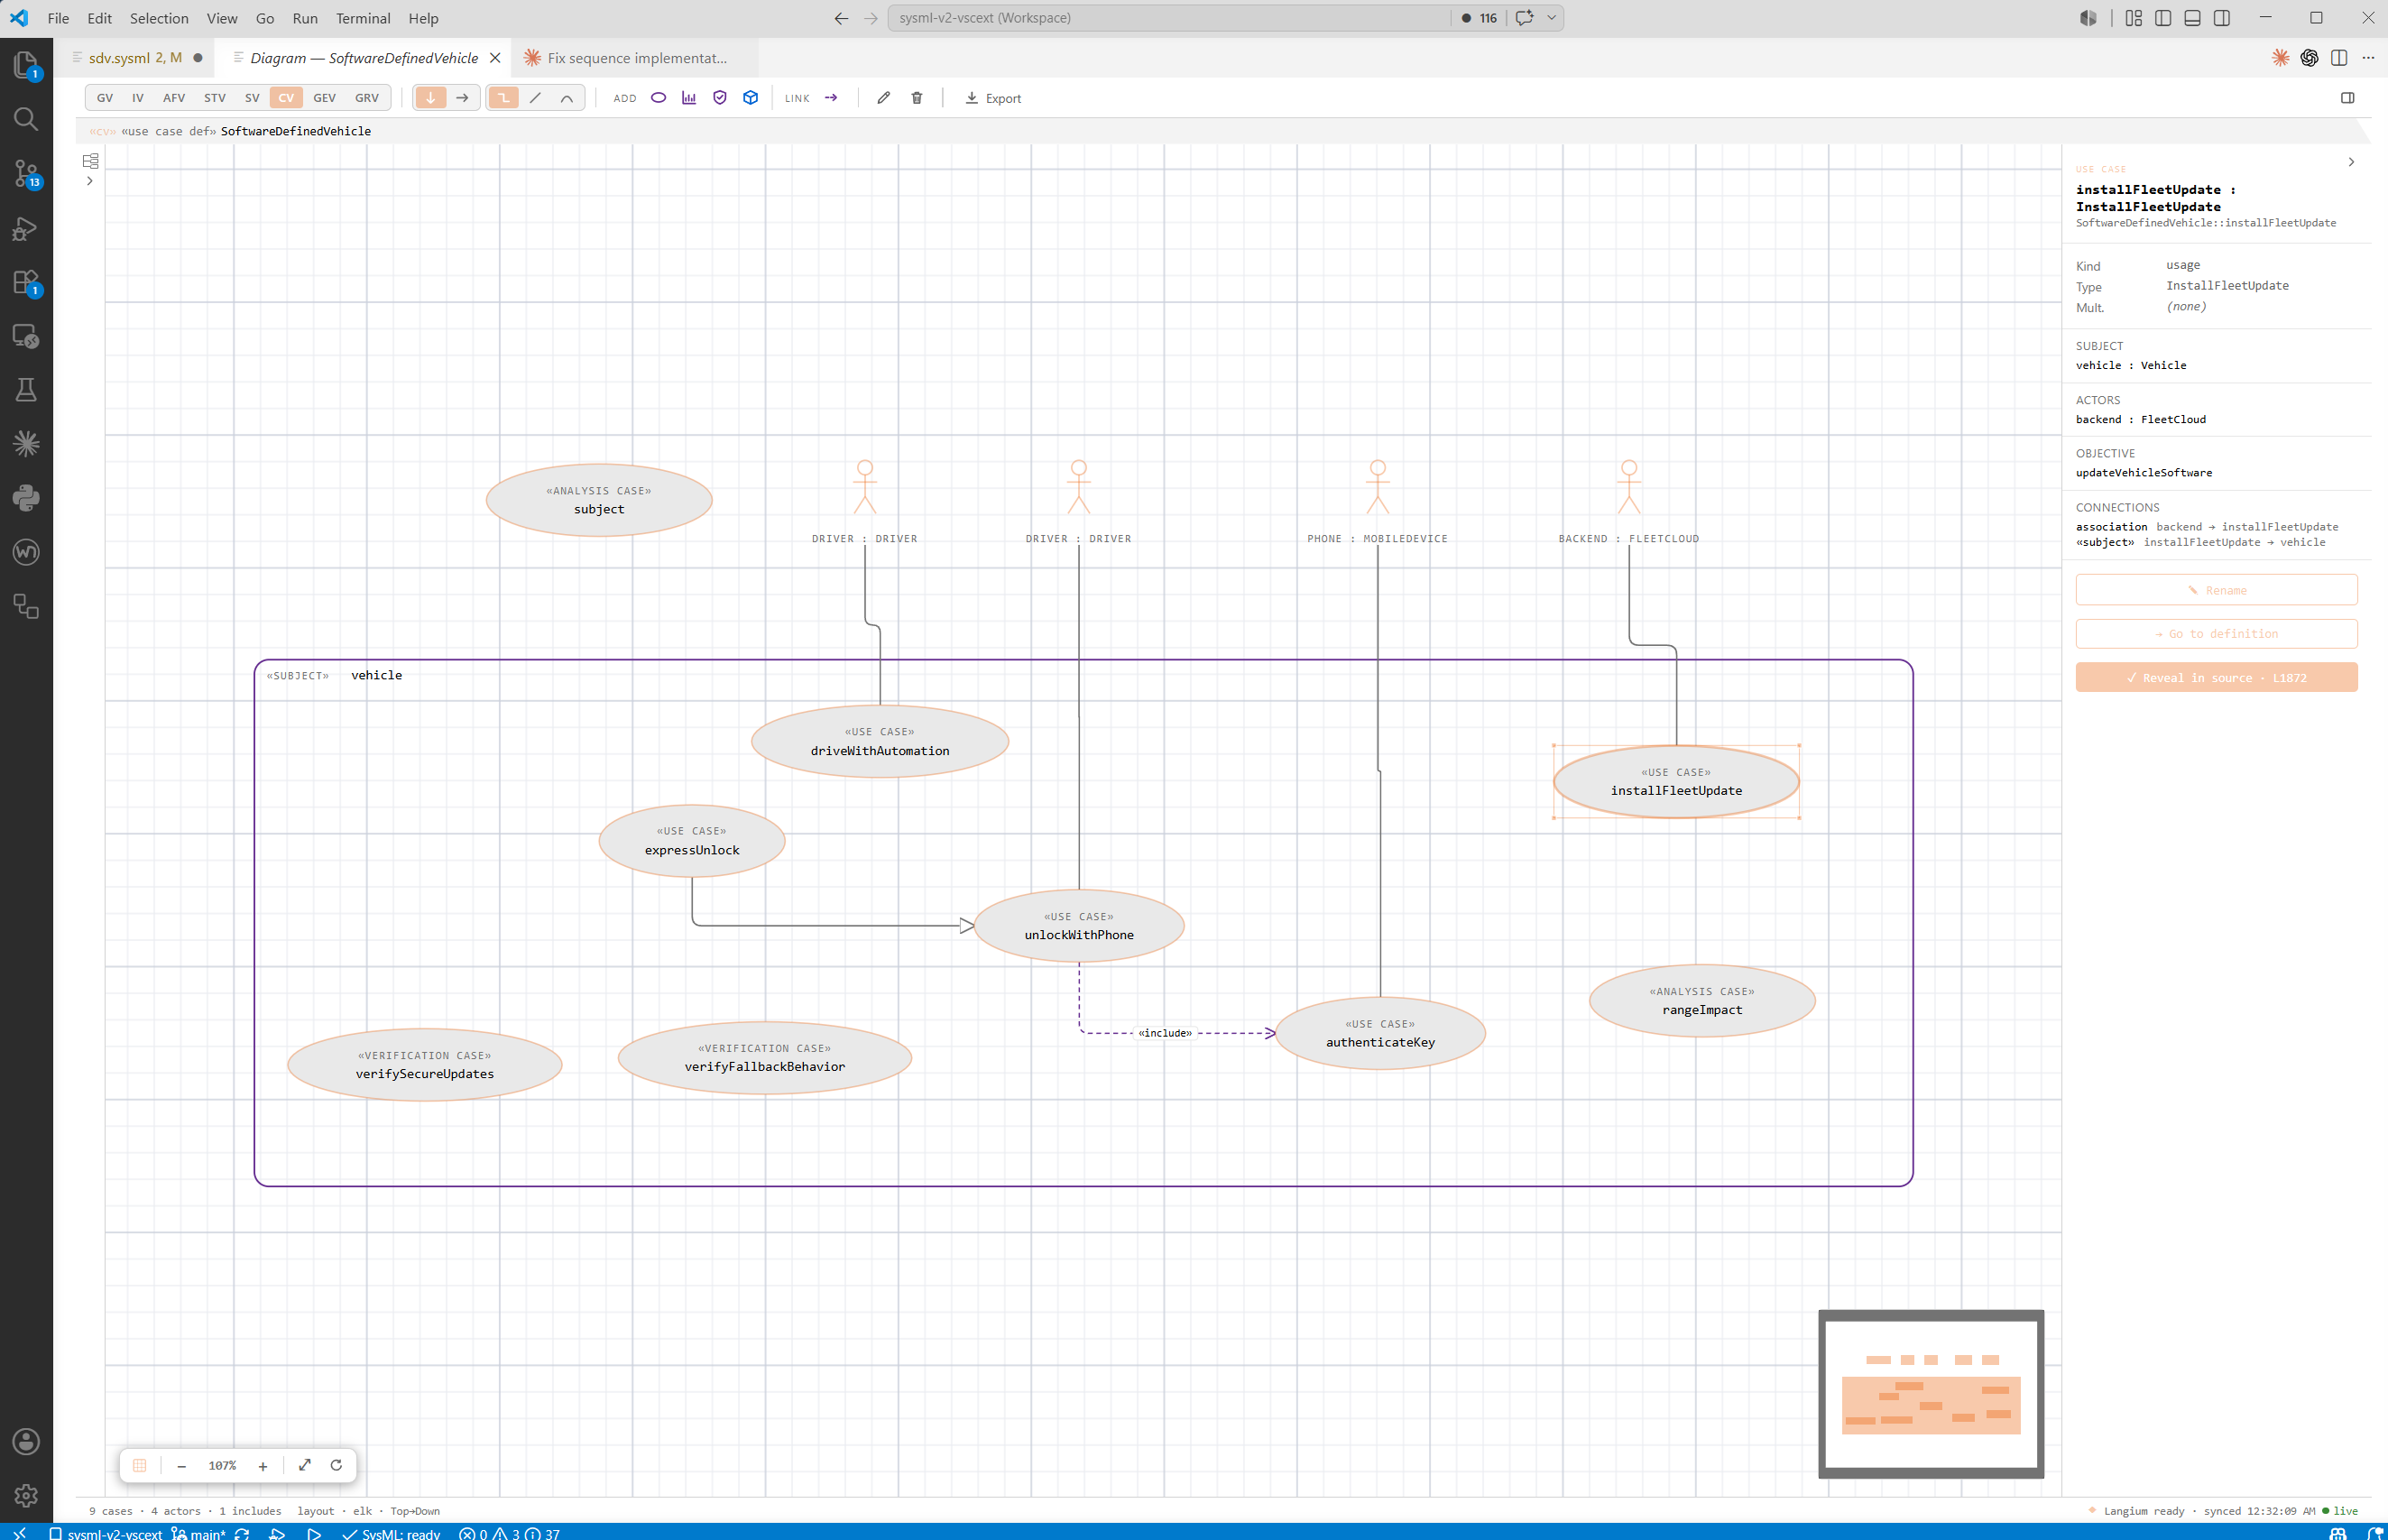
Task: Open the Claude starburst view in activity bar
Action: point(26,444)
